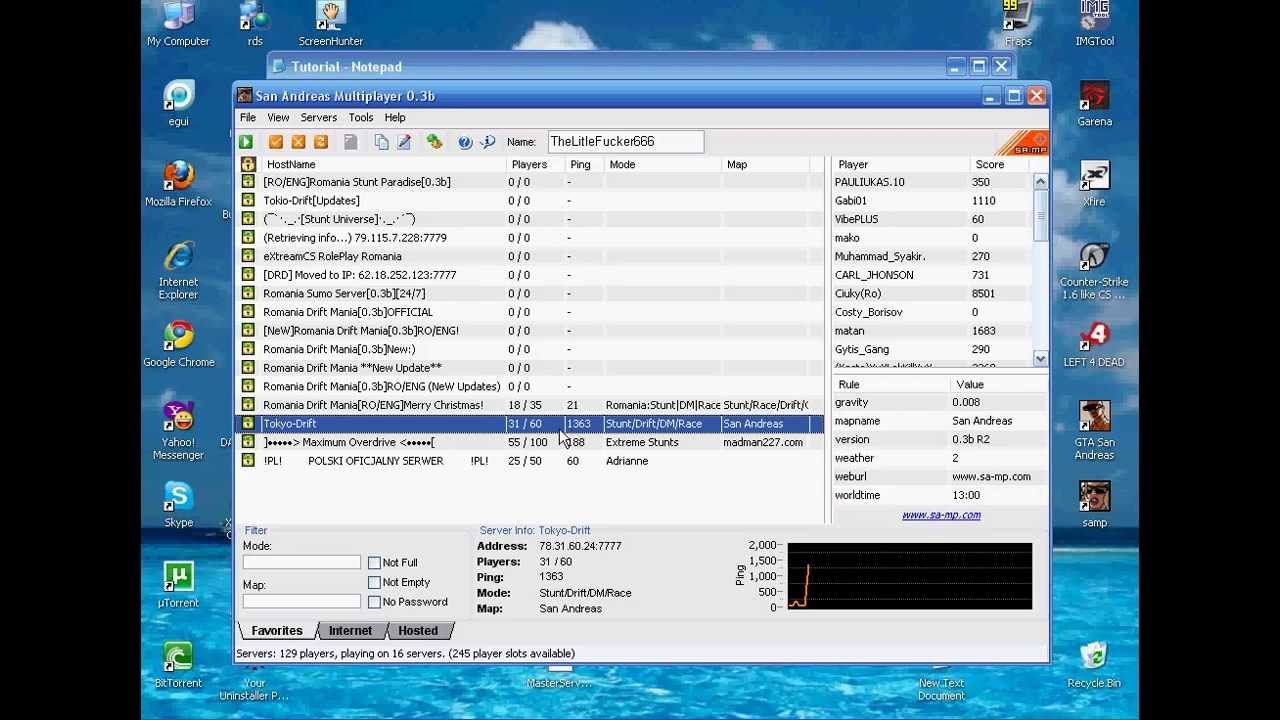Sort servers by Ping column header

pos(584,164)
